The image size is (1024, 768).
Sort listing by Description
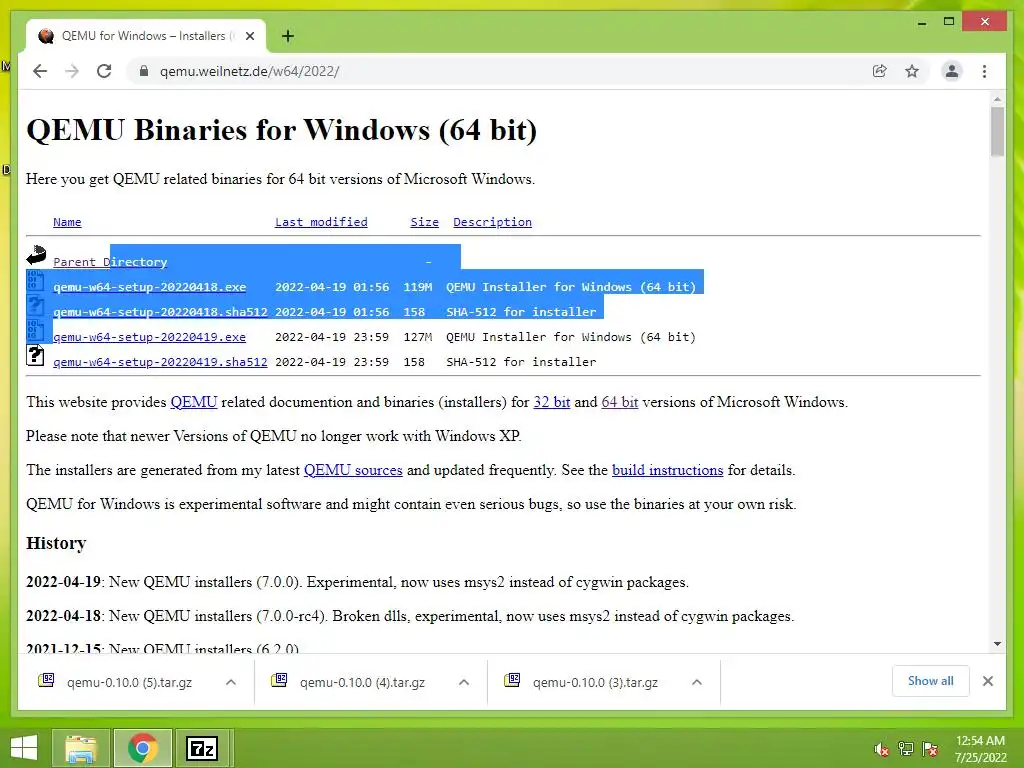tap(492, 222)
